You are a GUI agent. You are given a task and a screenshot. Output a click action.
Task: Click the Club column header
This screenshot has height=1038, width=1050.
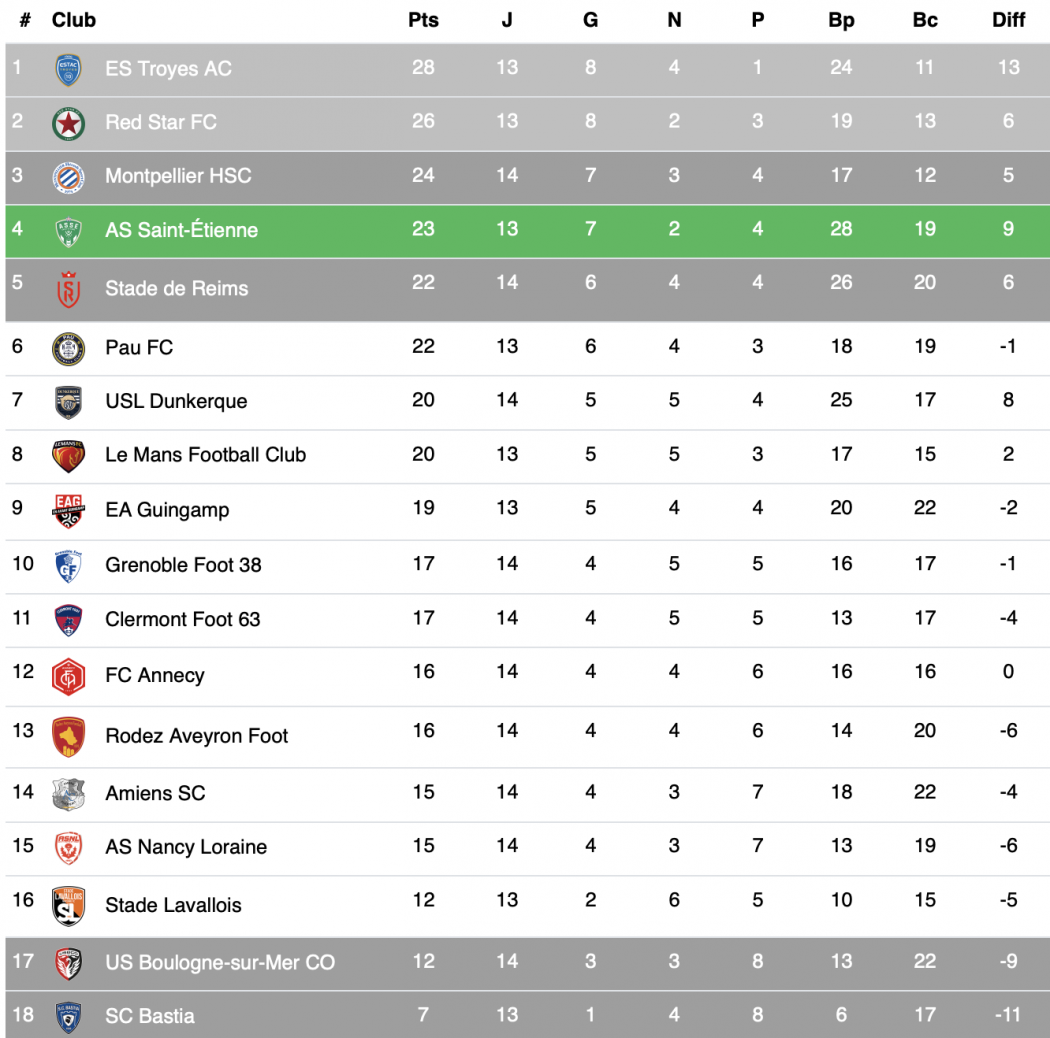74,20
